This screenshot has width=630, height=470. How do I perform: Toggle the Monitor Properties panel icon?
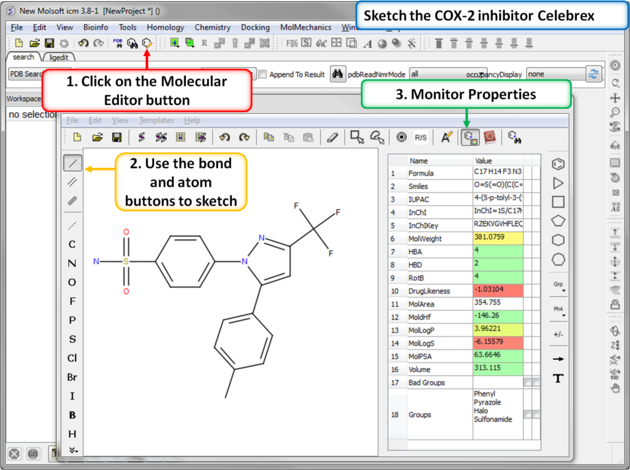click(x=469, y=137)
